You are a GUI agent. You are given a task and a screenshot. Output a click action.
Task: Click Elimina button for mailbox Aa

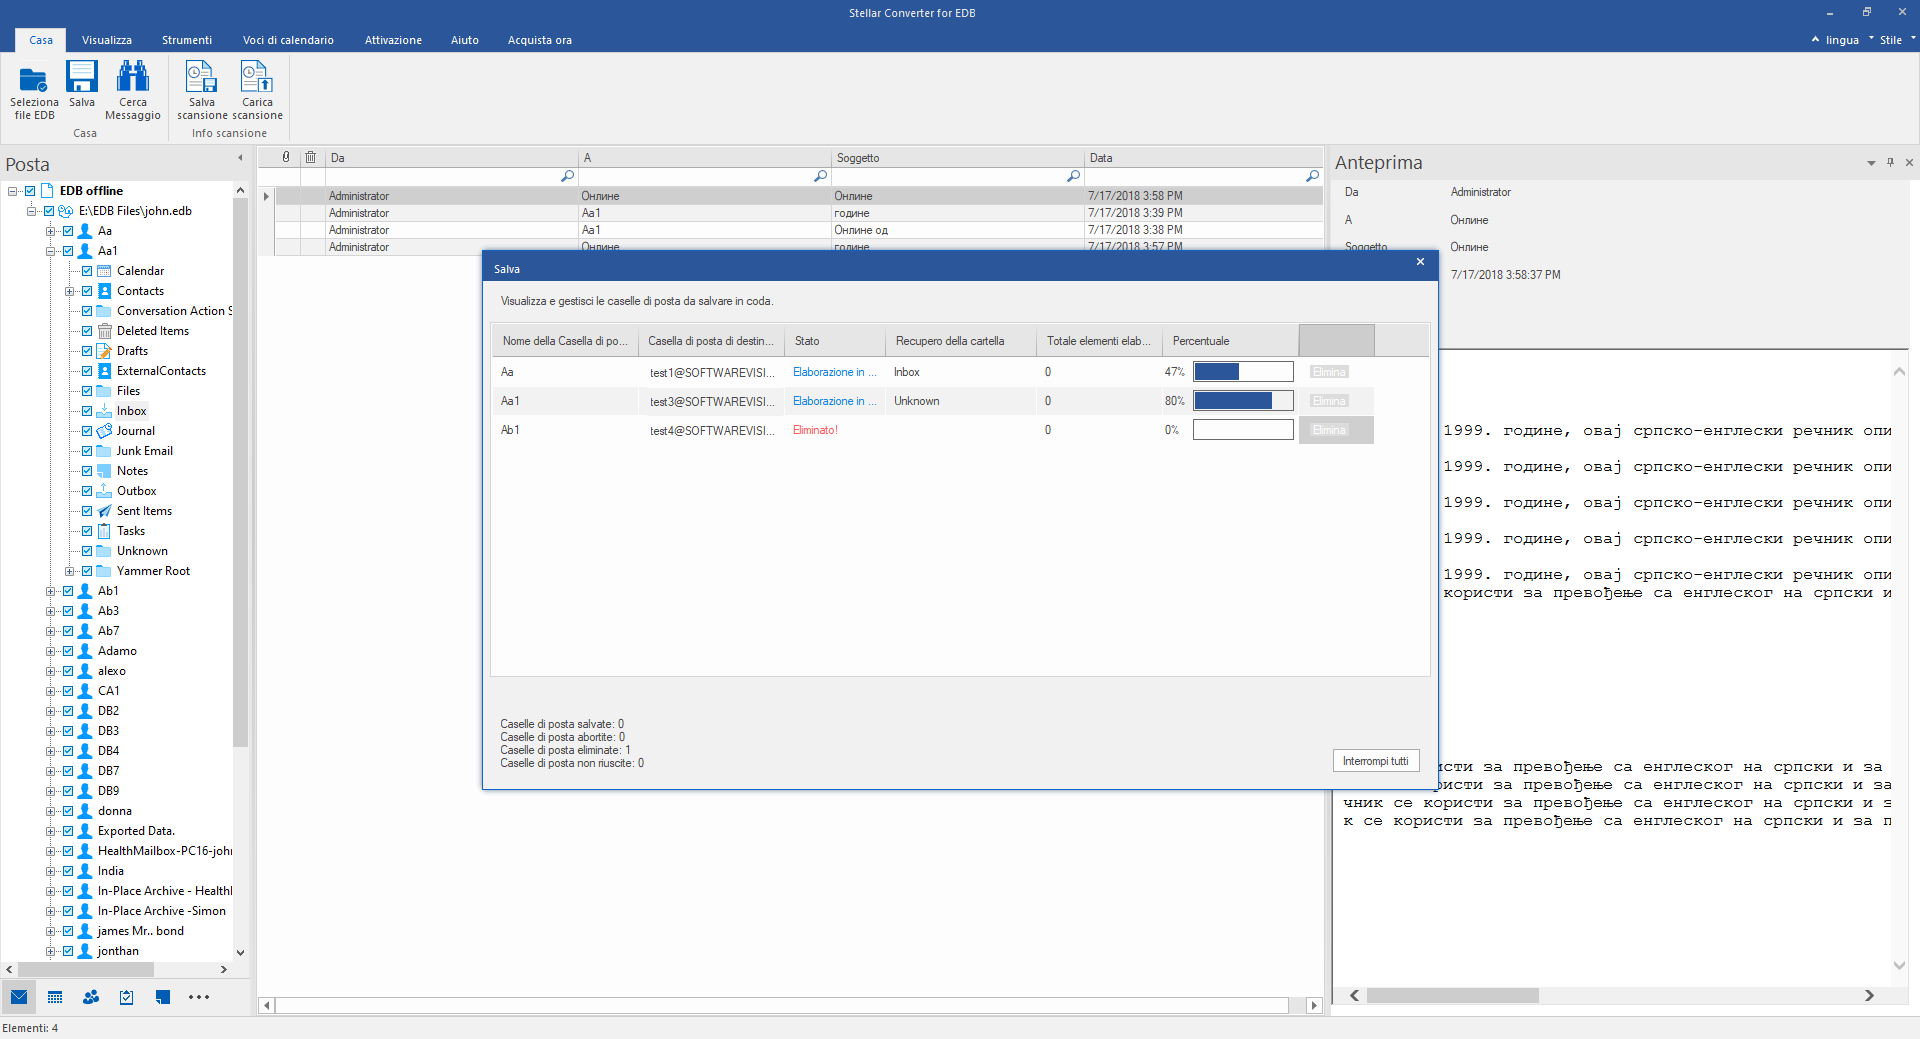tap(1329, 372)
